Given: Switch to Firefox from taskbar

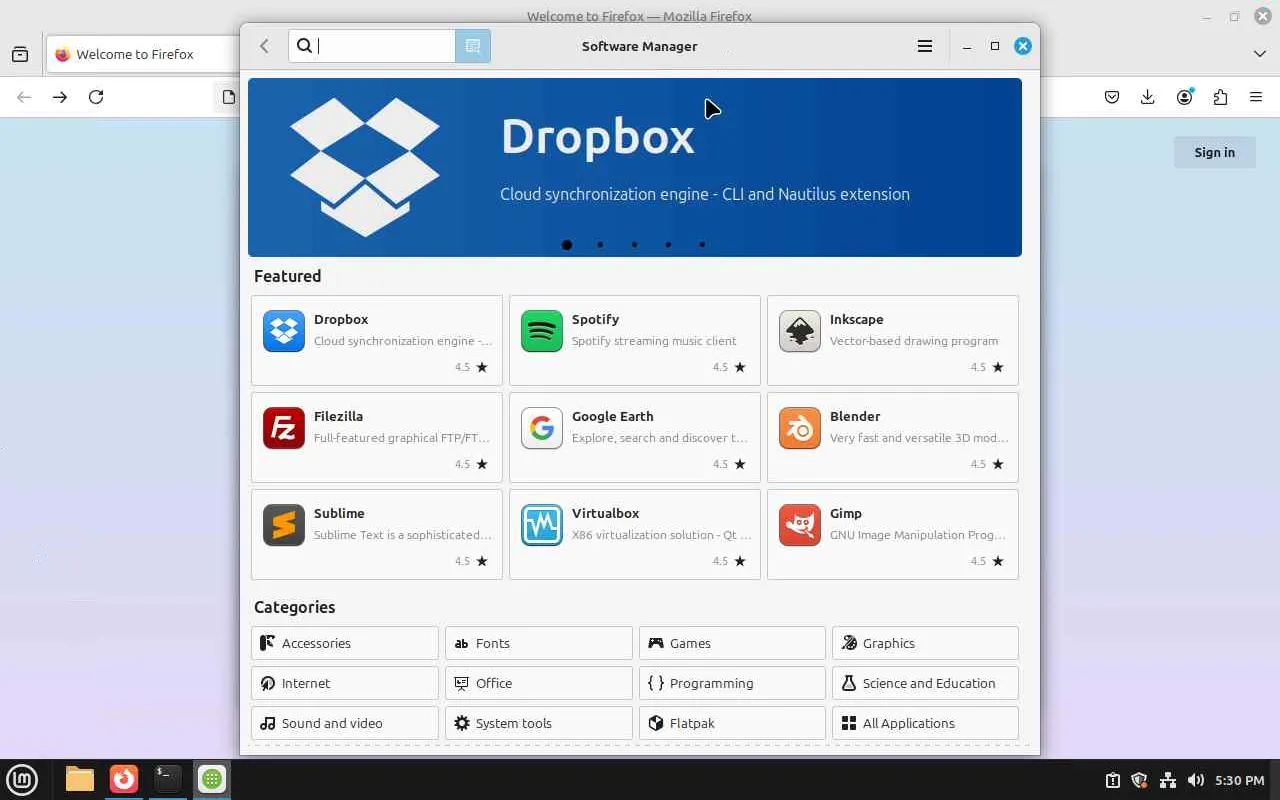Looking at the screenshot, I should [x=124, y=779].
